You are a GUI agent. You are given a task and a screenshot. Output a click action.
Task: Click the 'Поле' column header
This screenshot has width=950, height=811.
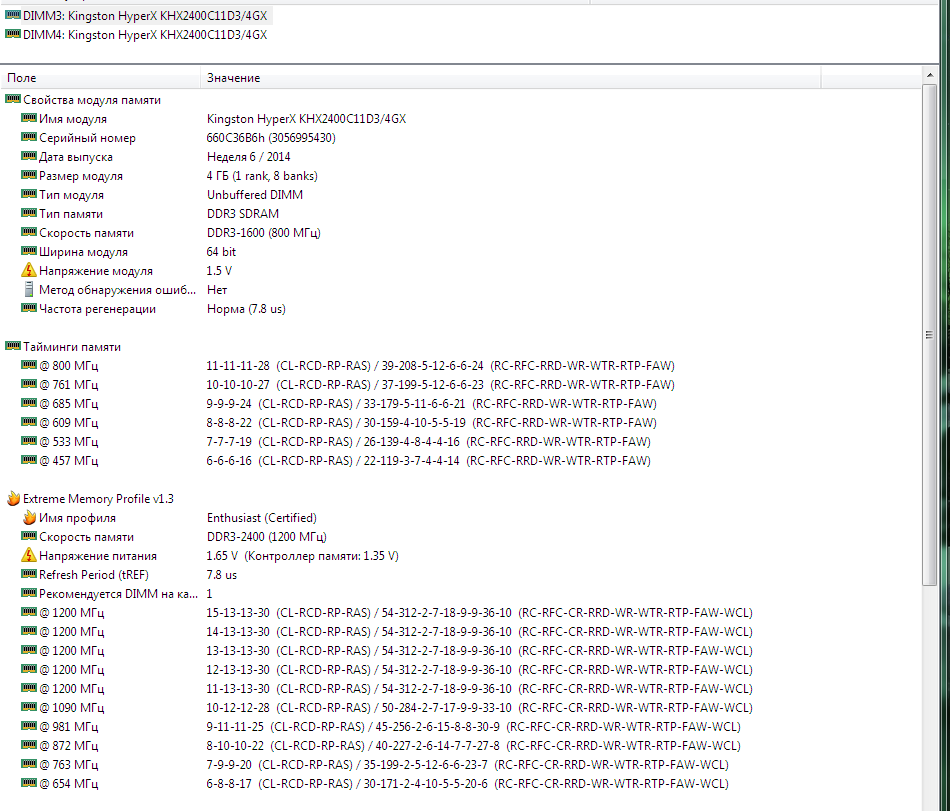point(101,78)
